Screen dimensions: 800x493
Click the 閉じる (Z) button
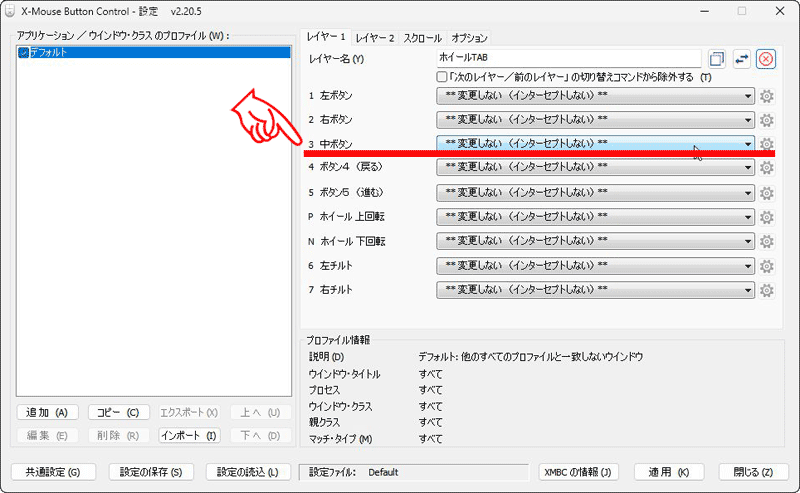tap(753, 472)
